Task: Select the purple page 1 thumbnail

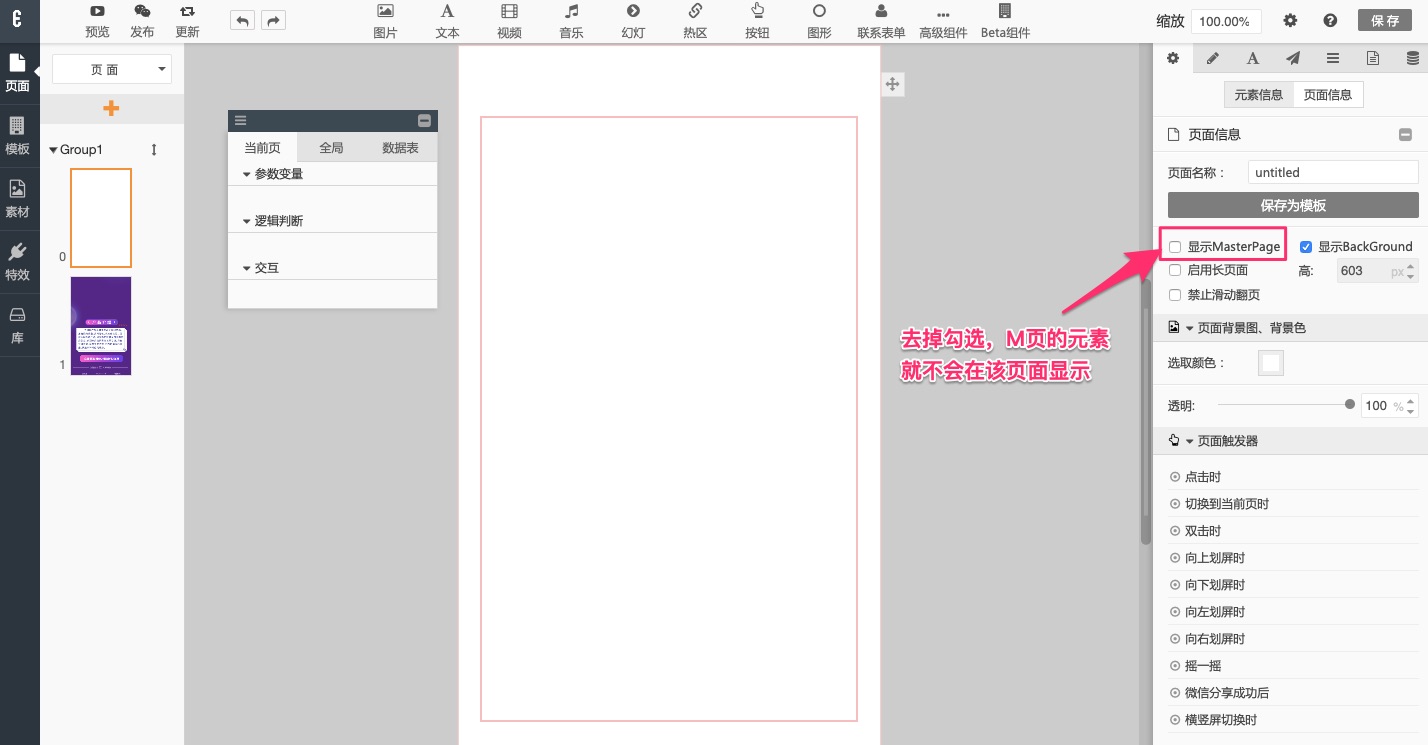Action: 101,326
